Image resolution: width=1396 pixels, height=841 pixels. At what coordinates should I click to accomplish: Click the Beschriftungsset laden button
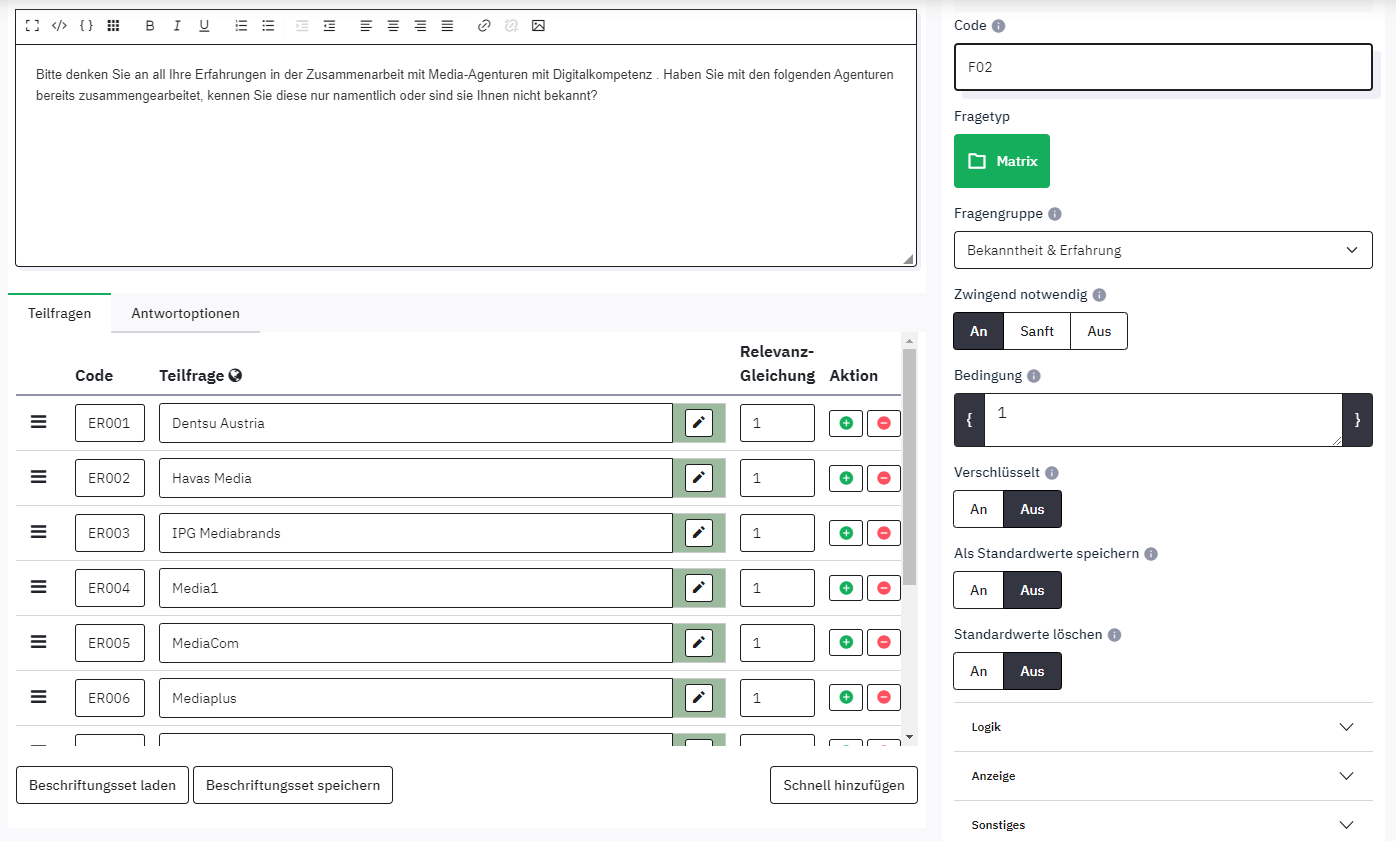coord(102,785)
